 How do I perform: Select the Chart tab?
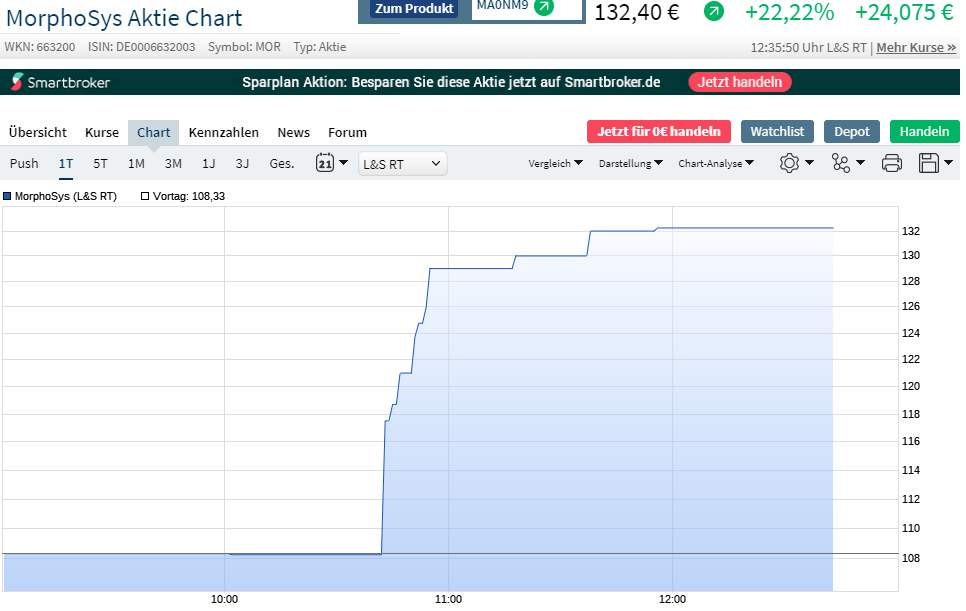(x=153, y=132)
